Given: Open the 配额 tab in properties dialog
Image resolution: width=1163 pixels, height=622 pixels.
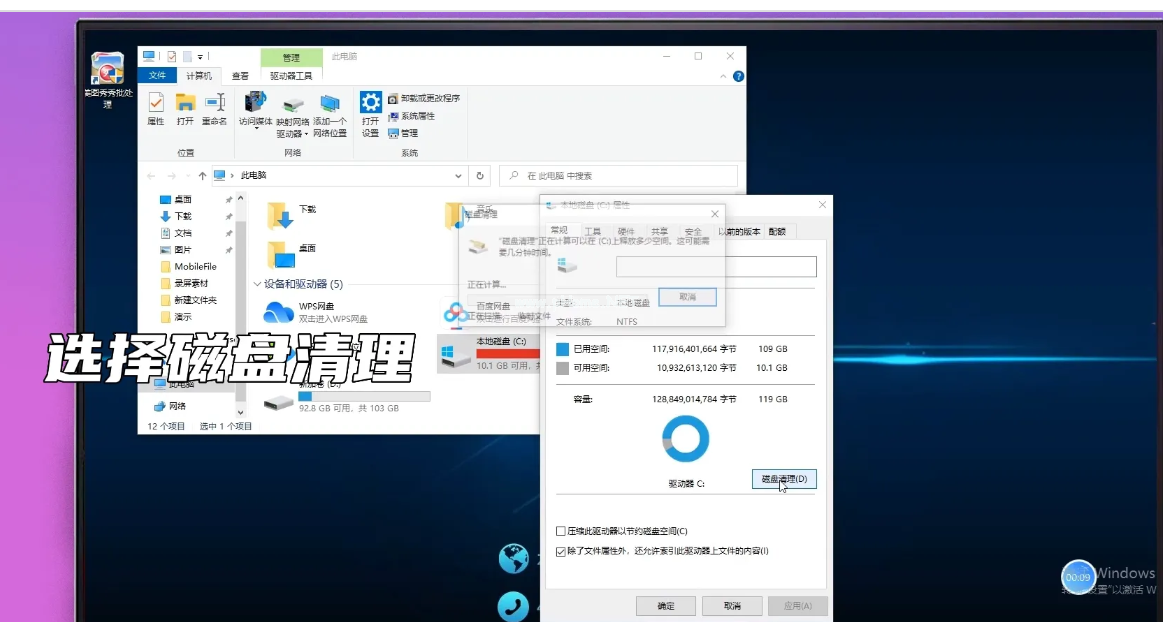Looking at the screenshot, I should point(777,231).
